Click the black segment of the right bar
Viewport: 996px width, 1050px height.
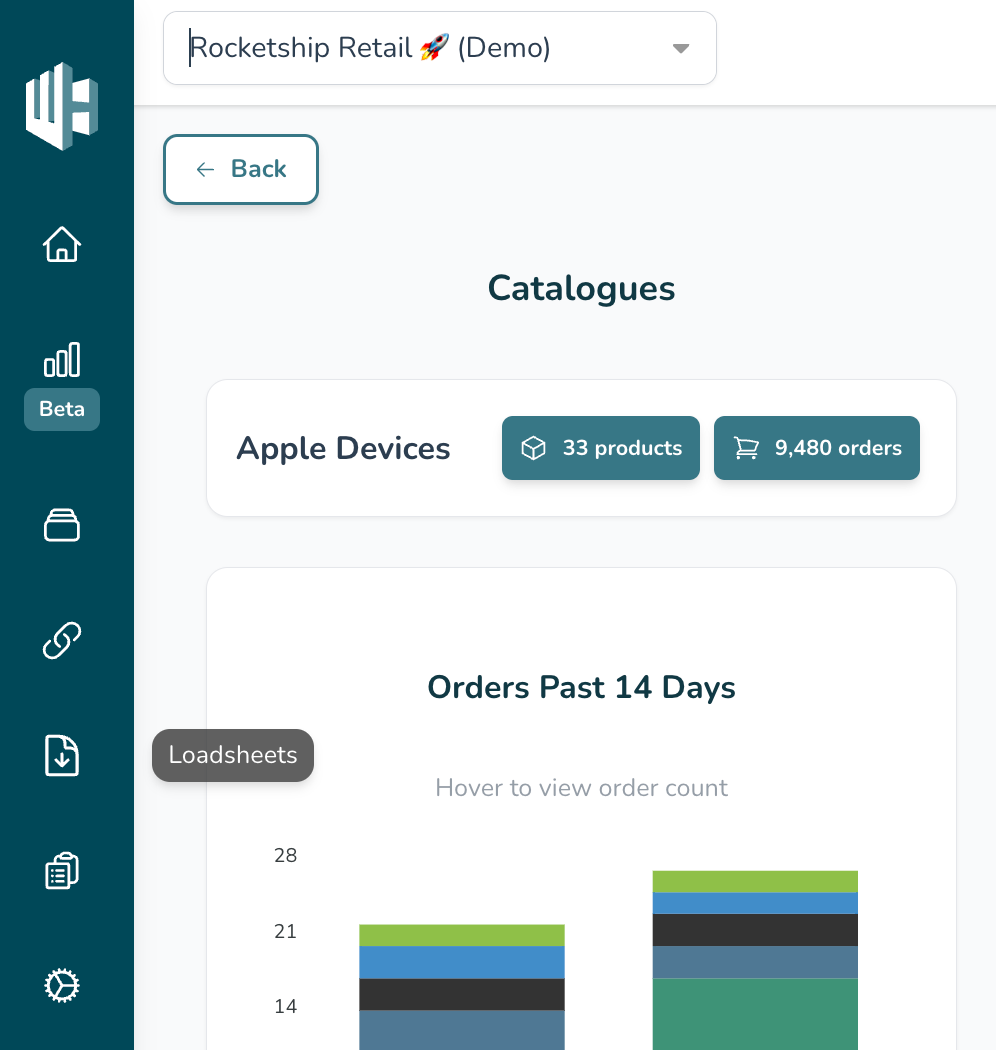(755, 930)
